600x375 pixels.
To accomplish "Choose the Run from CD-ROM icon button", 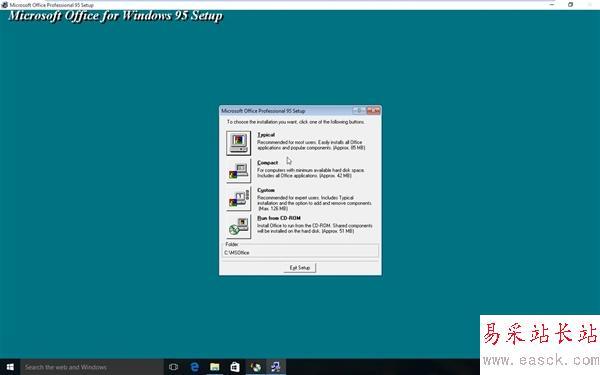I will (x=238, y=227).
